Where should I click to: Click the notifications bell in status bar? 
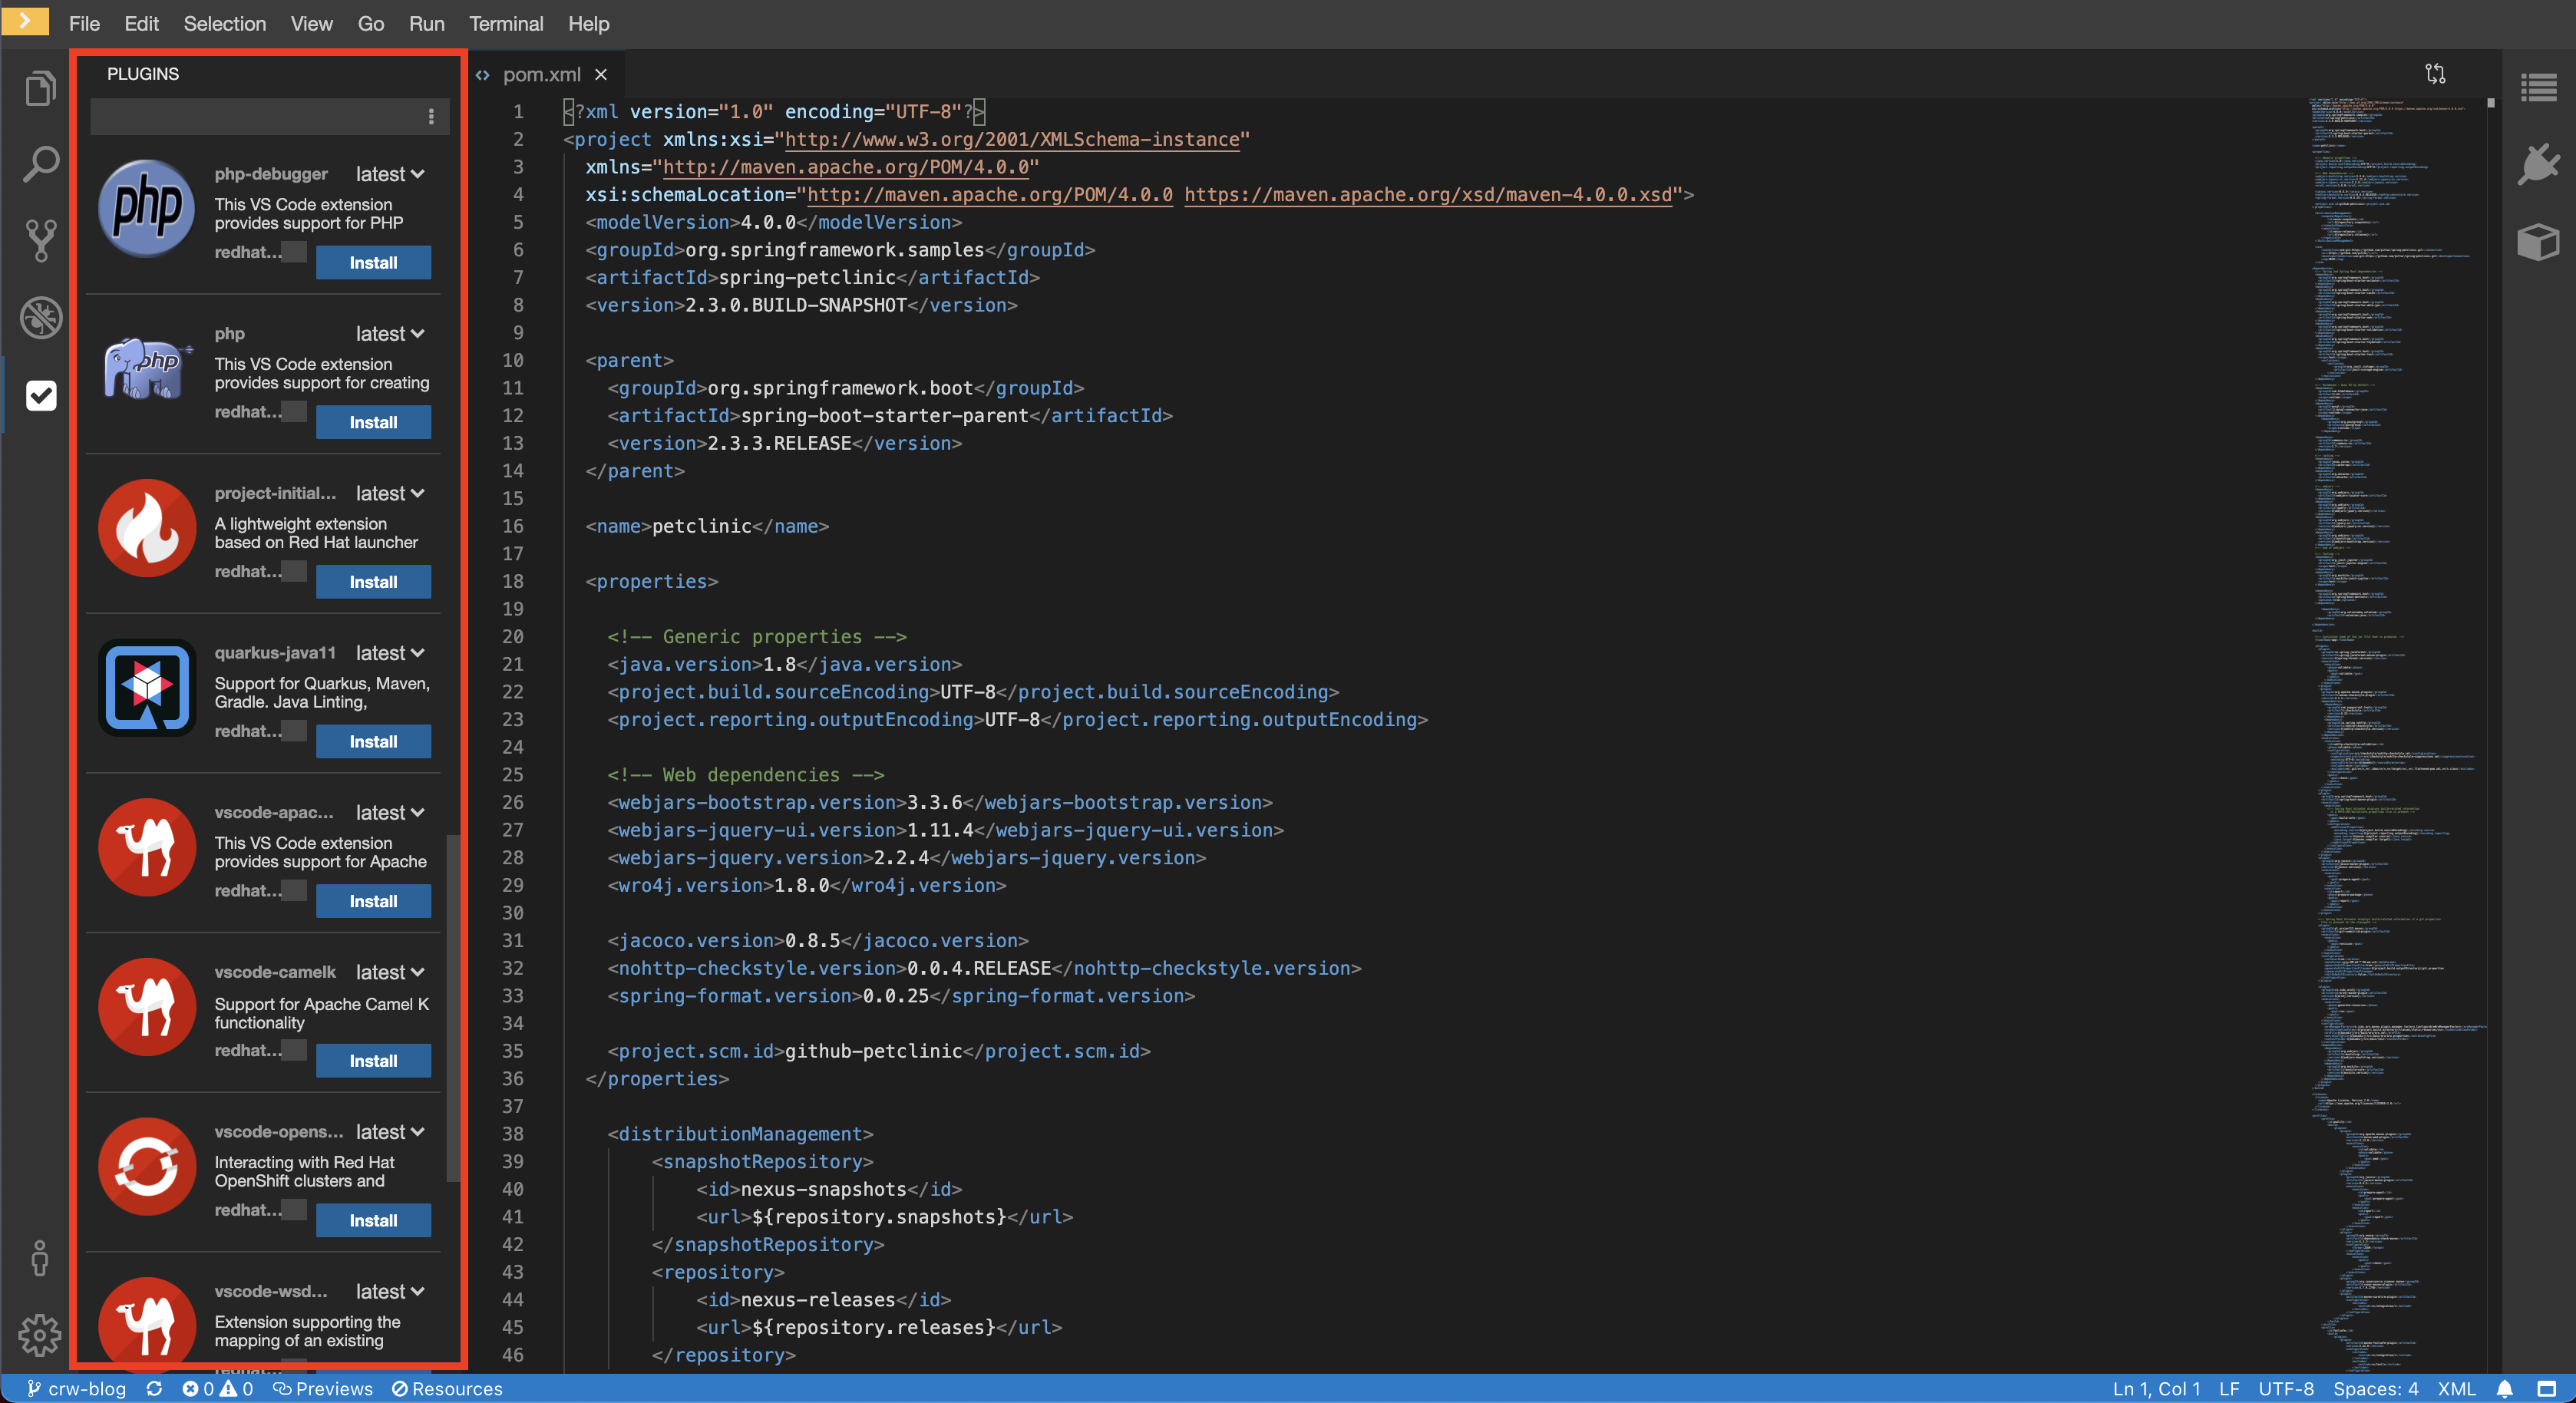click(2504, 1389)
